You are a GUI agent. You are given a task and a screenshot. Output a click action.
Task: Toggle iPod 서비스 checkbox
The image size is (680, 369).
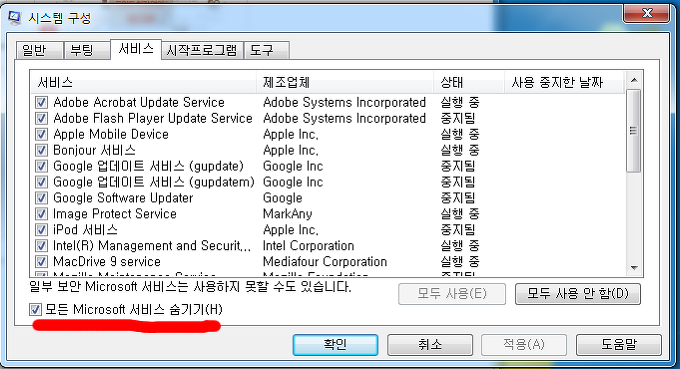(41, 230)
